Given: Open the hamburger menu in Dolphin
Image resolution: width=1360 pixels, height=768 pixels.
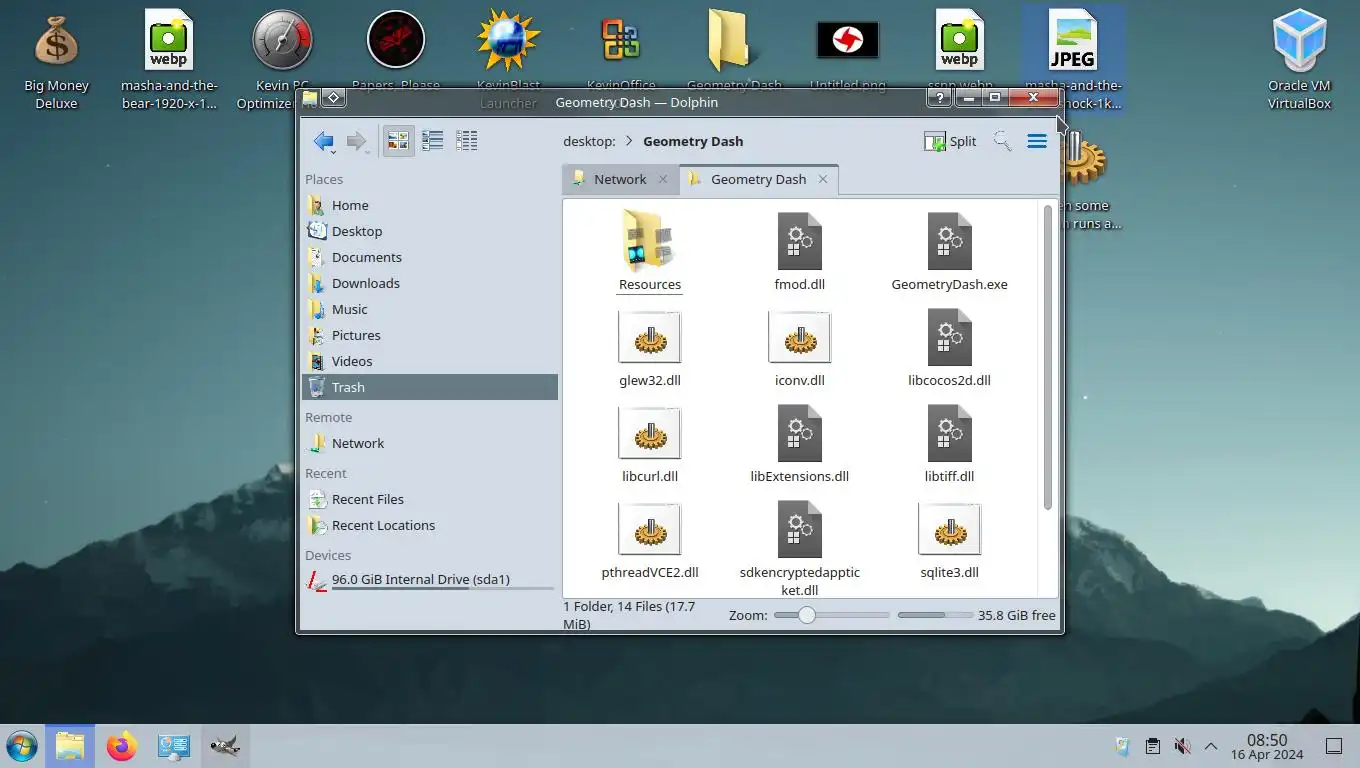Looking at the screenshot, I should [1037, 141].
